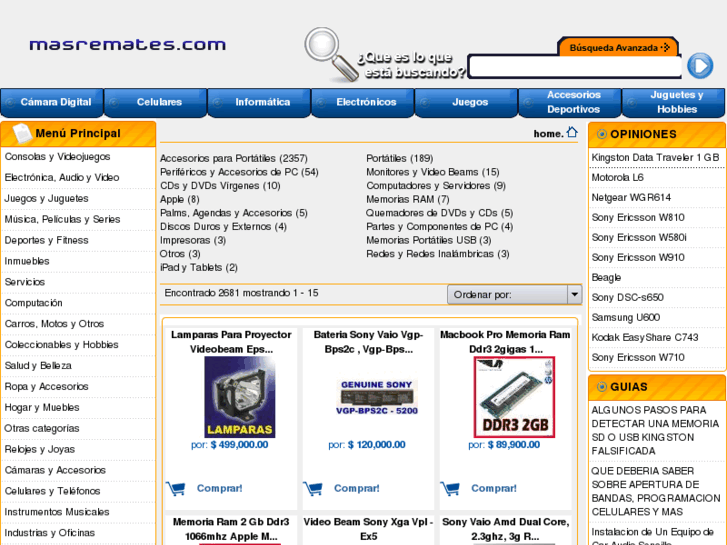Open Kingston falsificada memory guide
This screenshot has width=727, height=545.
point(655,430)
